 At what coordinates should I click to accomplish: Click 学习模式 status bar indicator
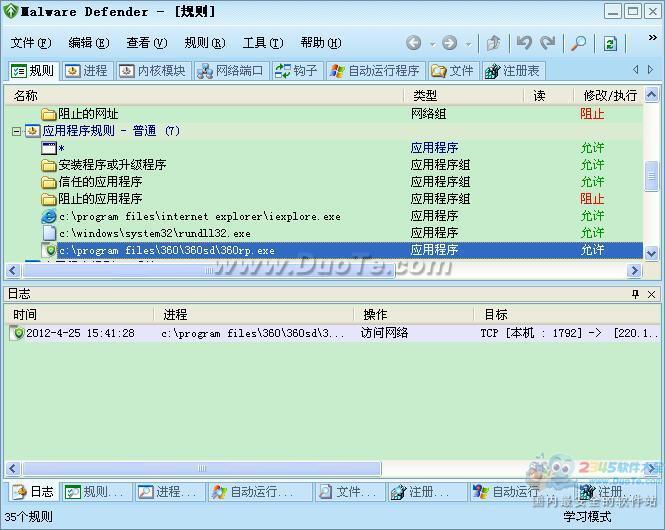587,516
